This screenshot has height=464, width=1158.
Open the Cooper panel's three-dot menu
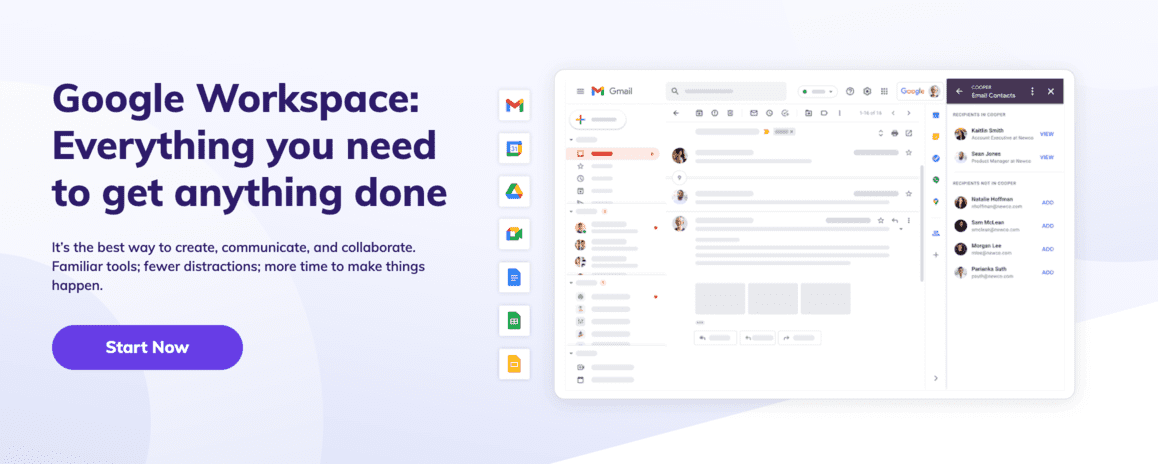tap(1032, 92)
